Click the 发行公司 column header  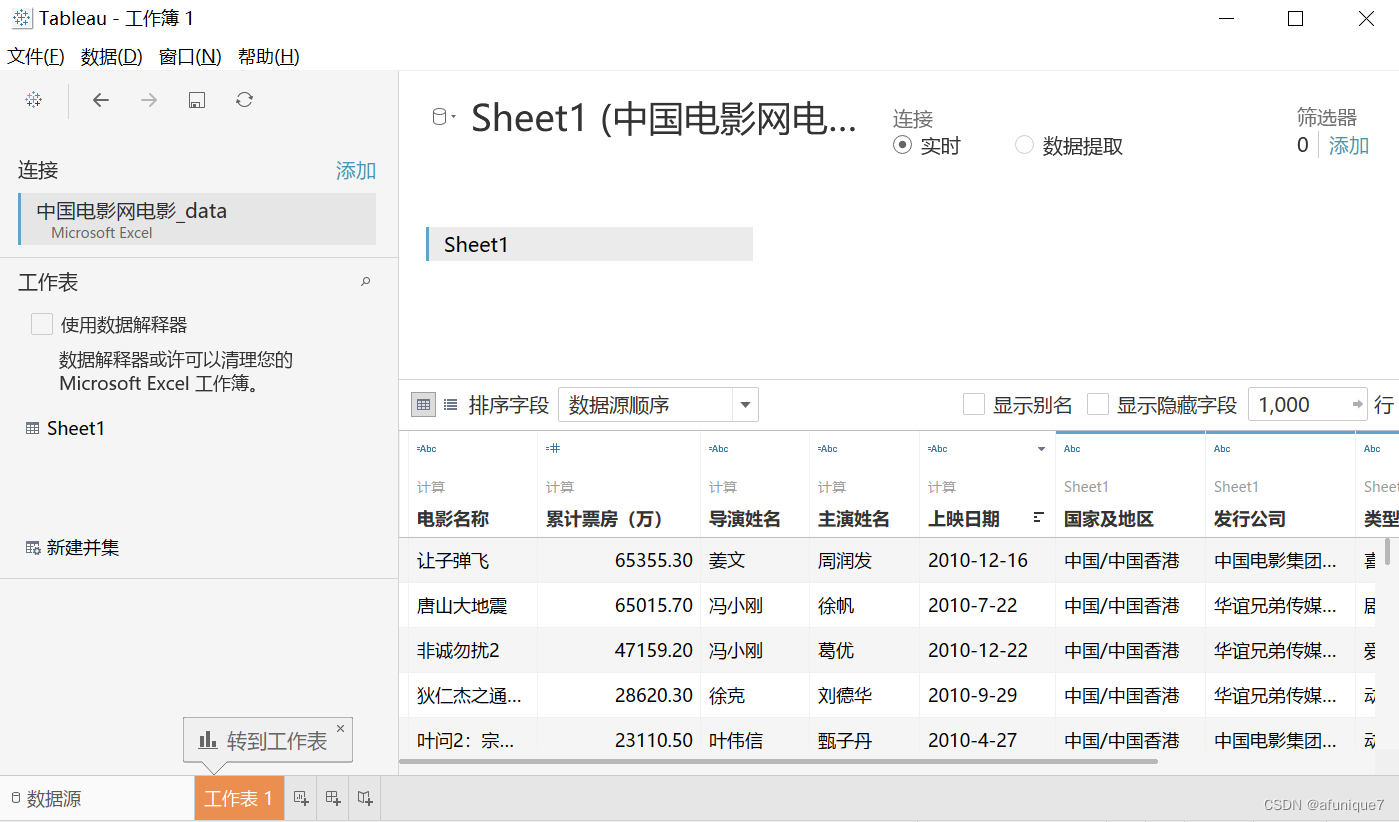coord(1250,519)
